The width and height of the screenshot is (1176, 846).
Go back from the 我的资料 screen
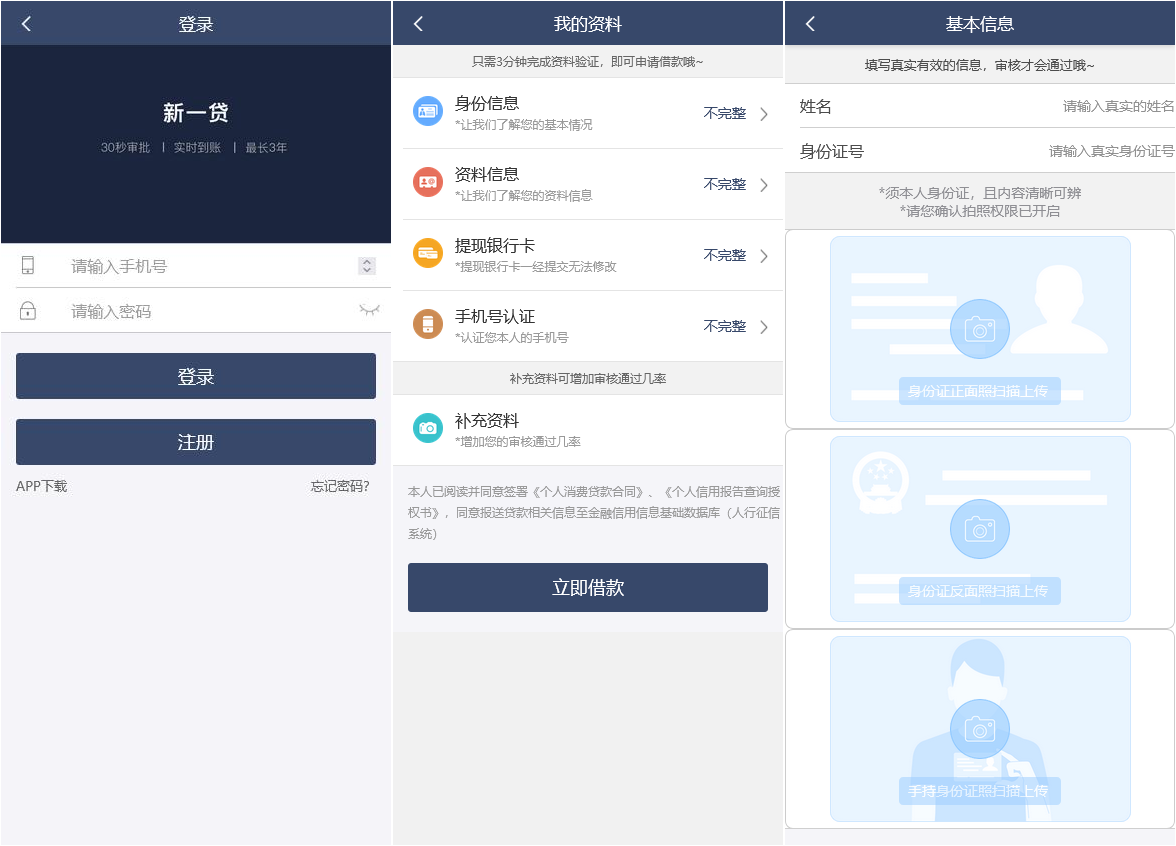pos(418,24)
